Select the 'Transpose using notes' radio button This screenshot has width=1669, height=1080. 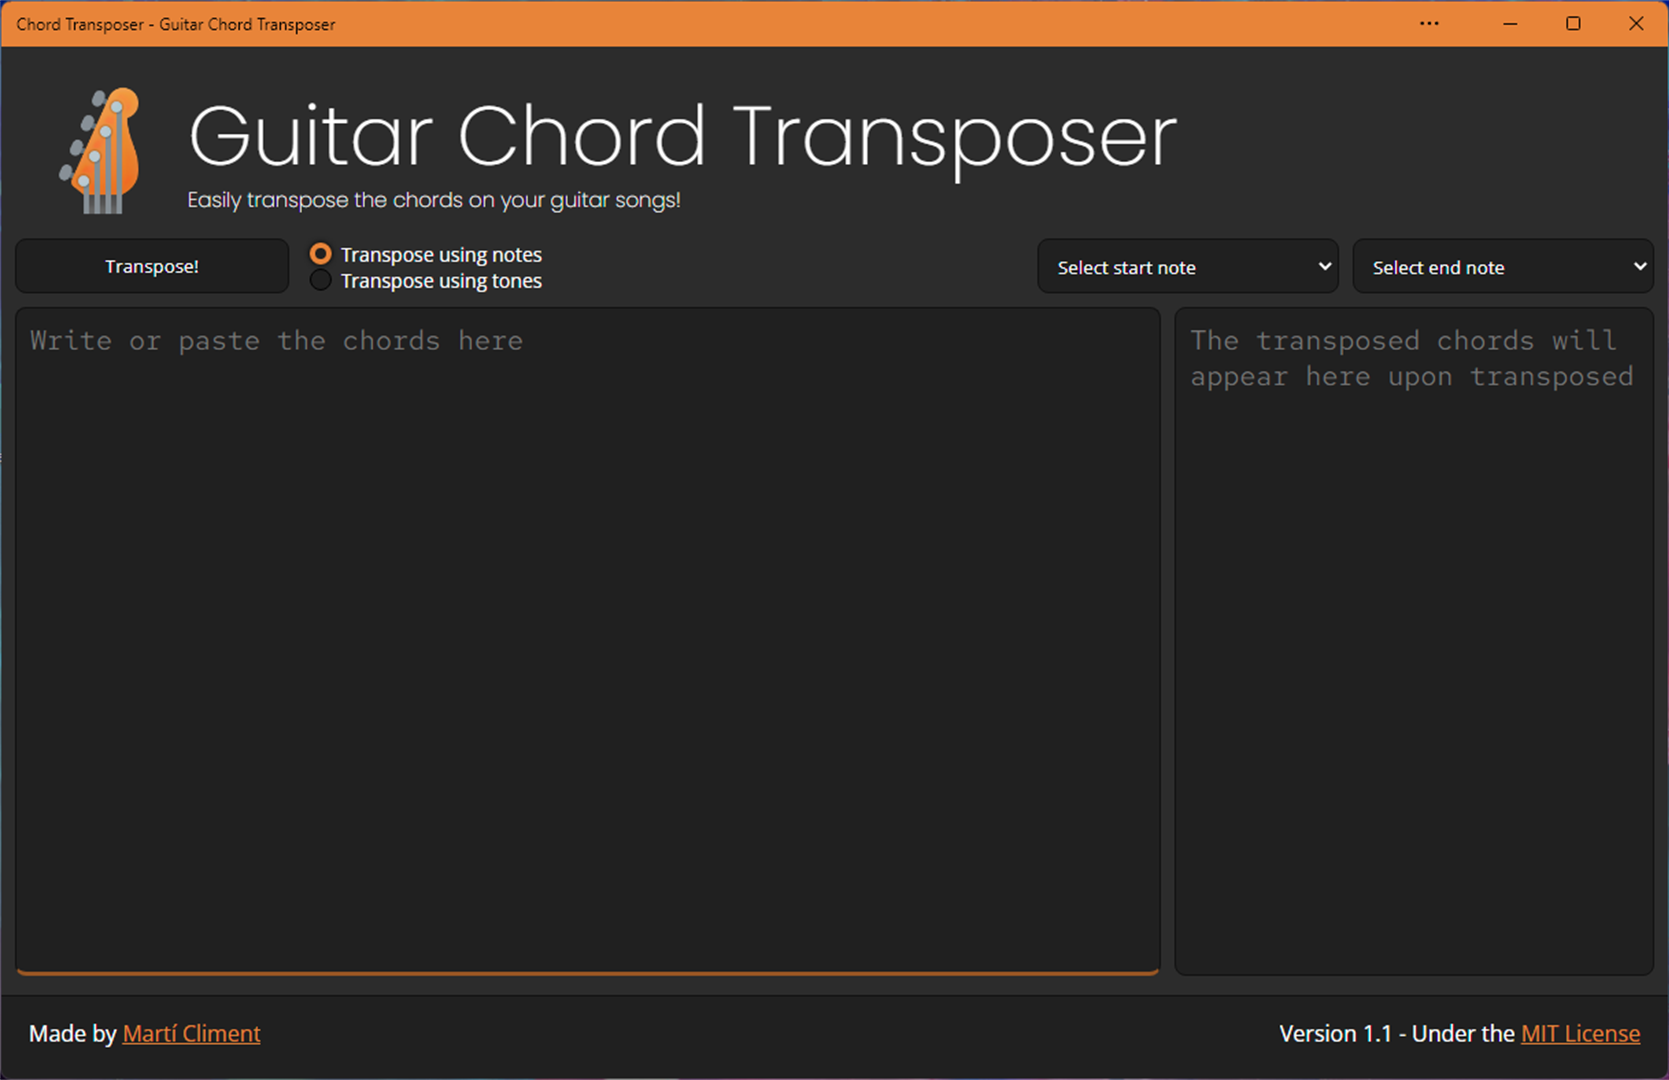click(321, 253)
